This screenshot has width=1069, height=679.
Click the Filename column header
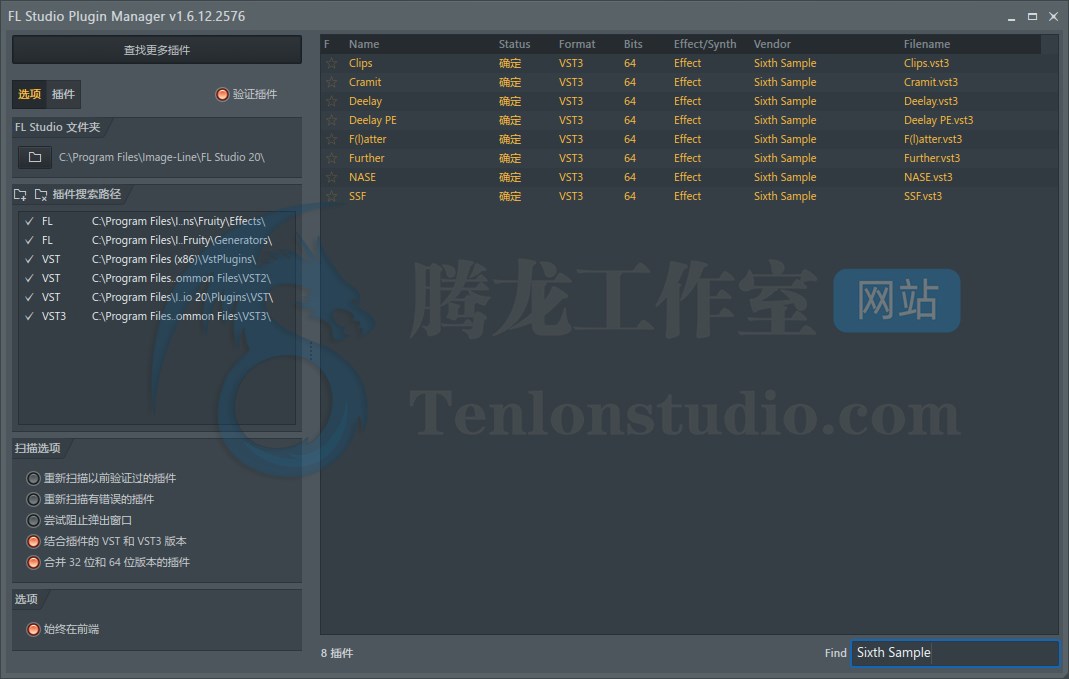927,44
